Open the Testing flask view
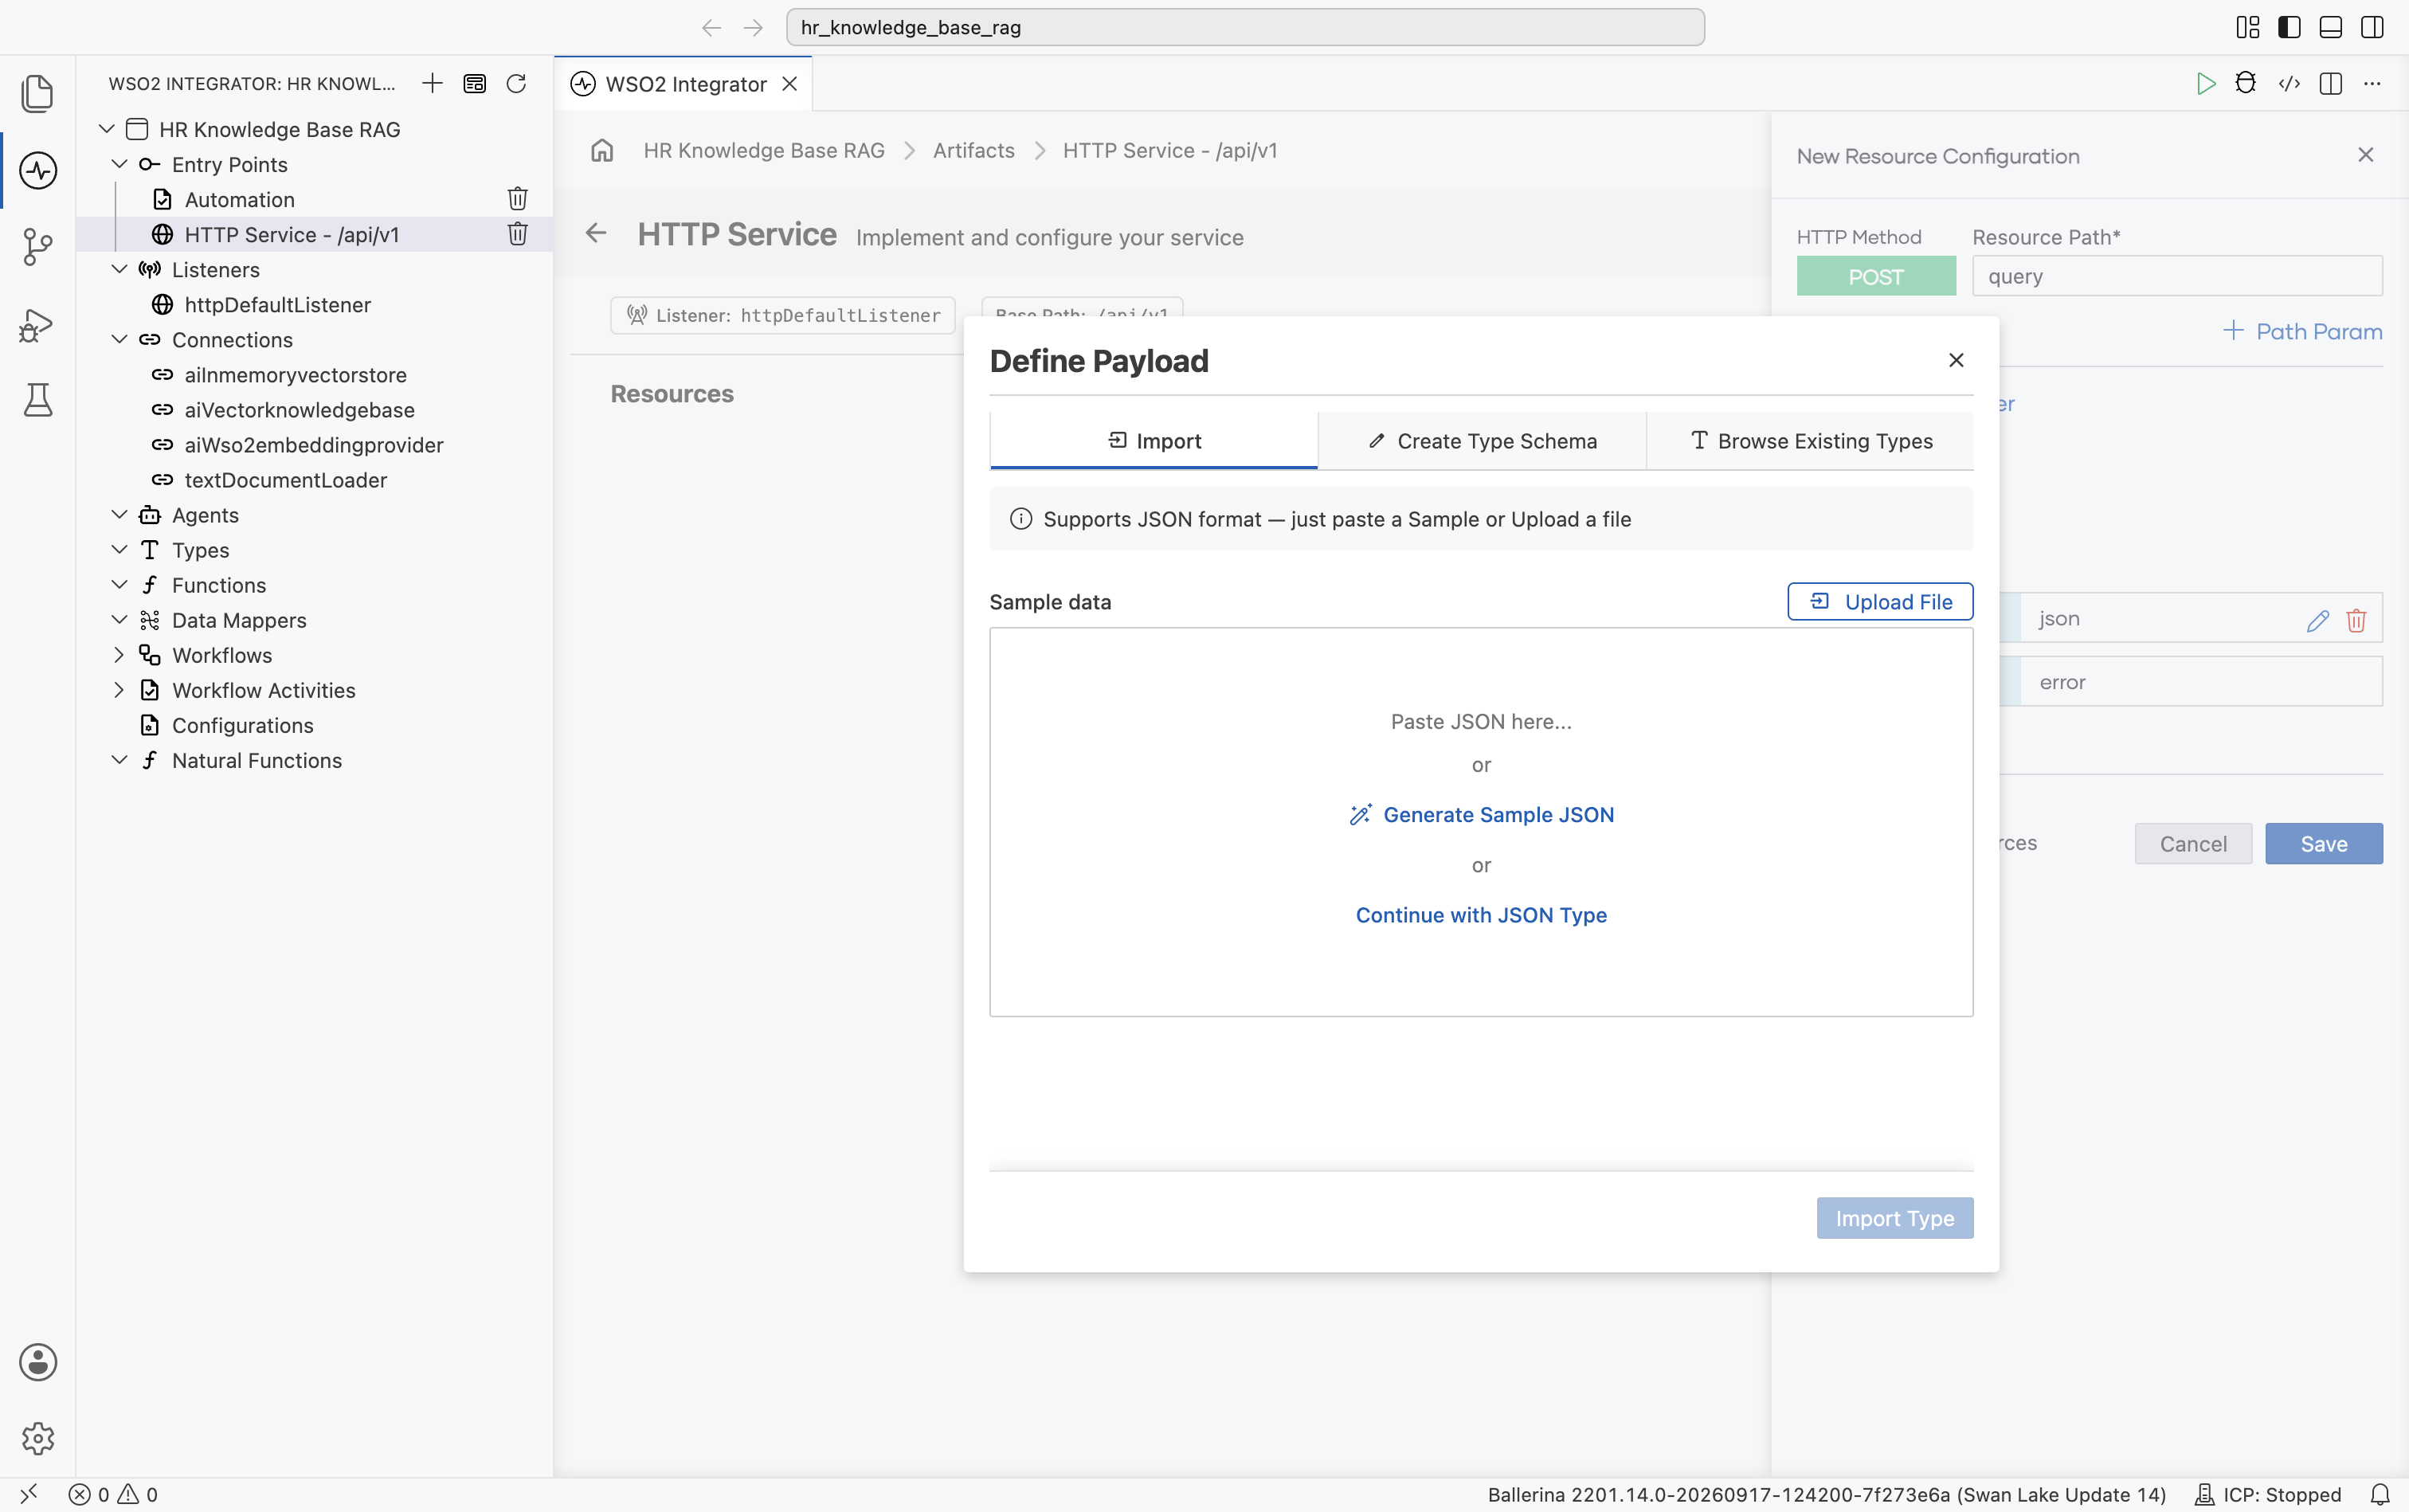Image resolution: width=2409 pixels, height=1512 pixels. pos(38,400)
